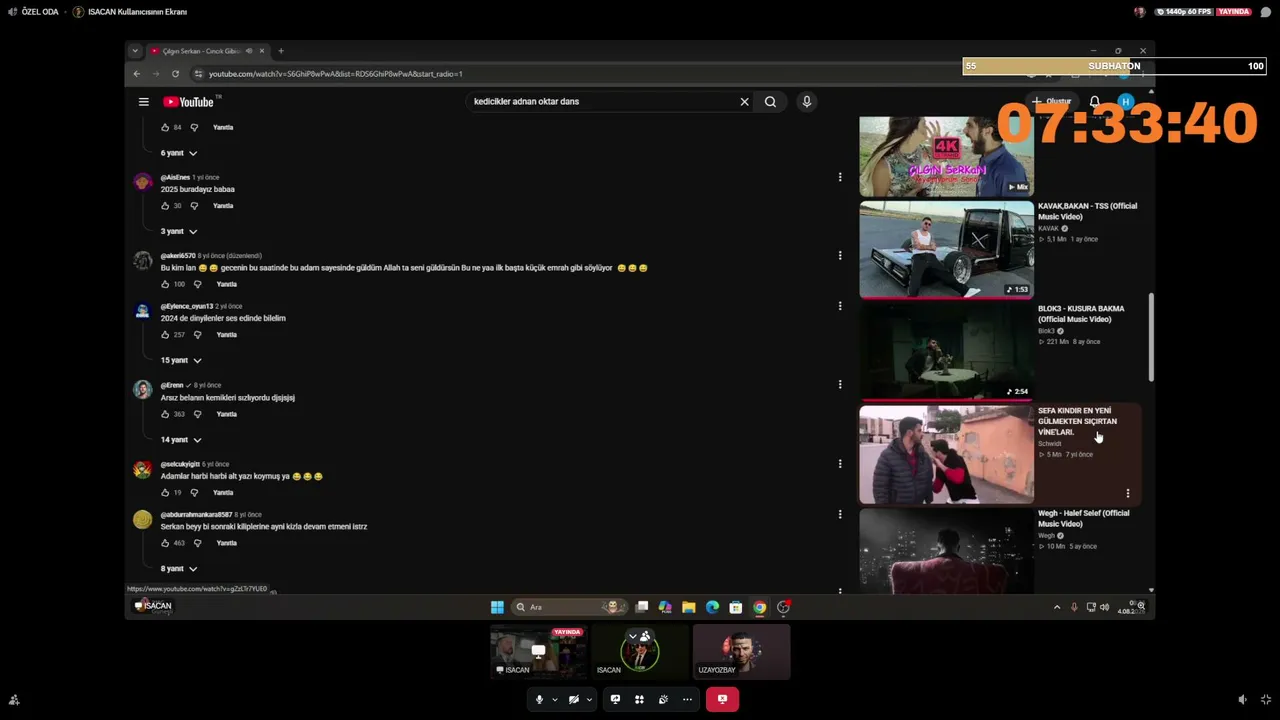
Task: Open the YouTube hamburger guide menu
Action: pos(144,102)
